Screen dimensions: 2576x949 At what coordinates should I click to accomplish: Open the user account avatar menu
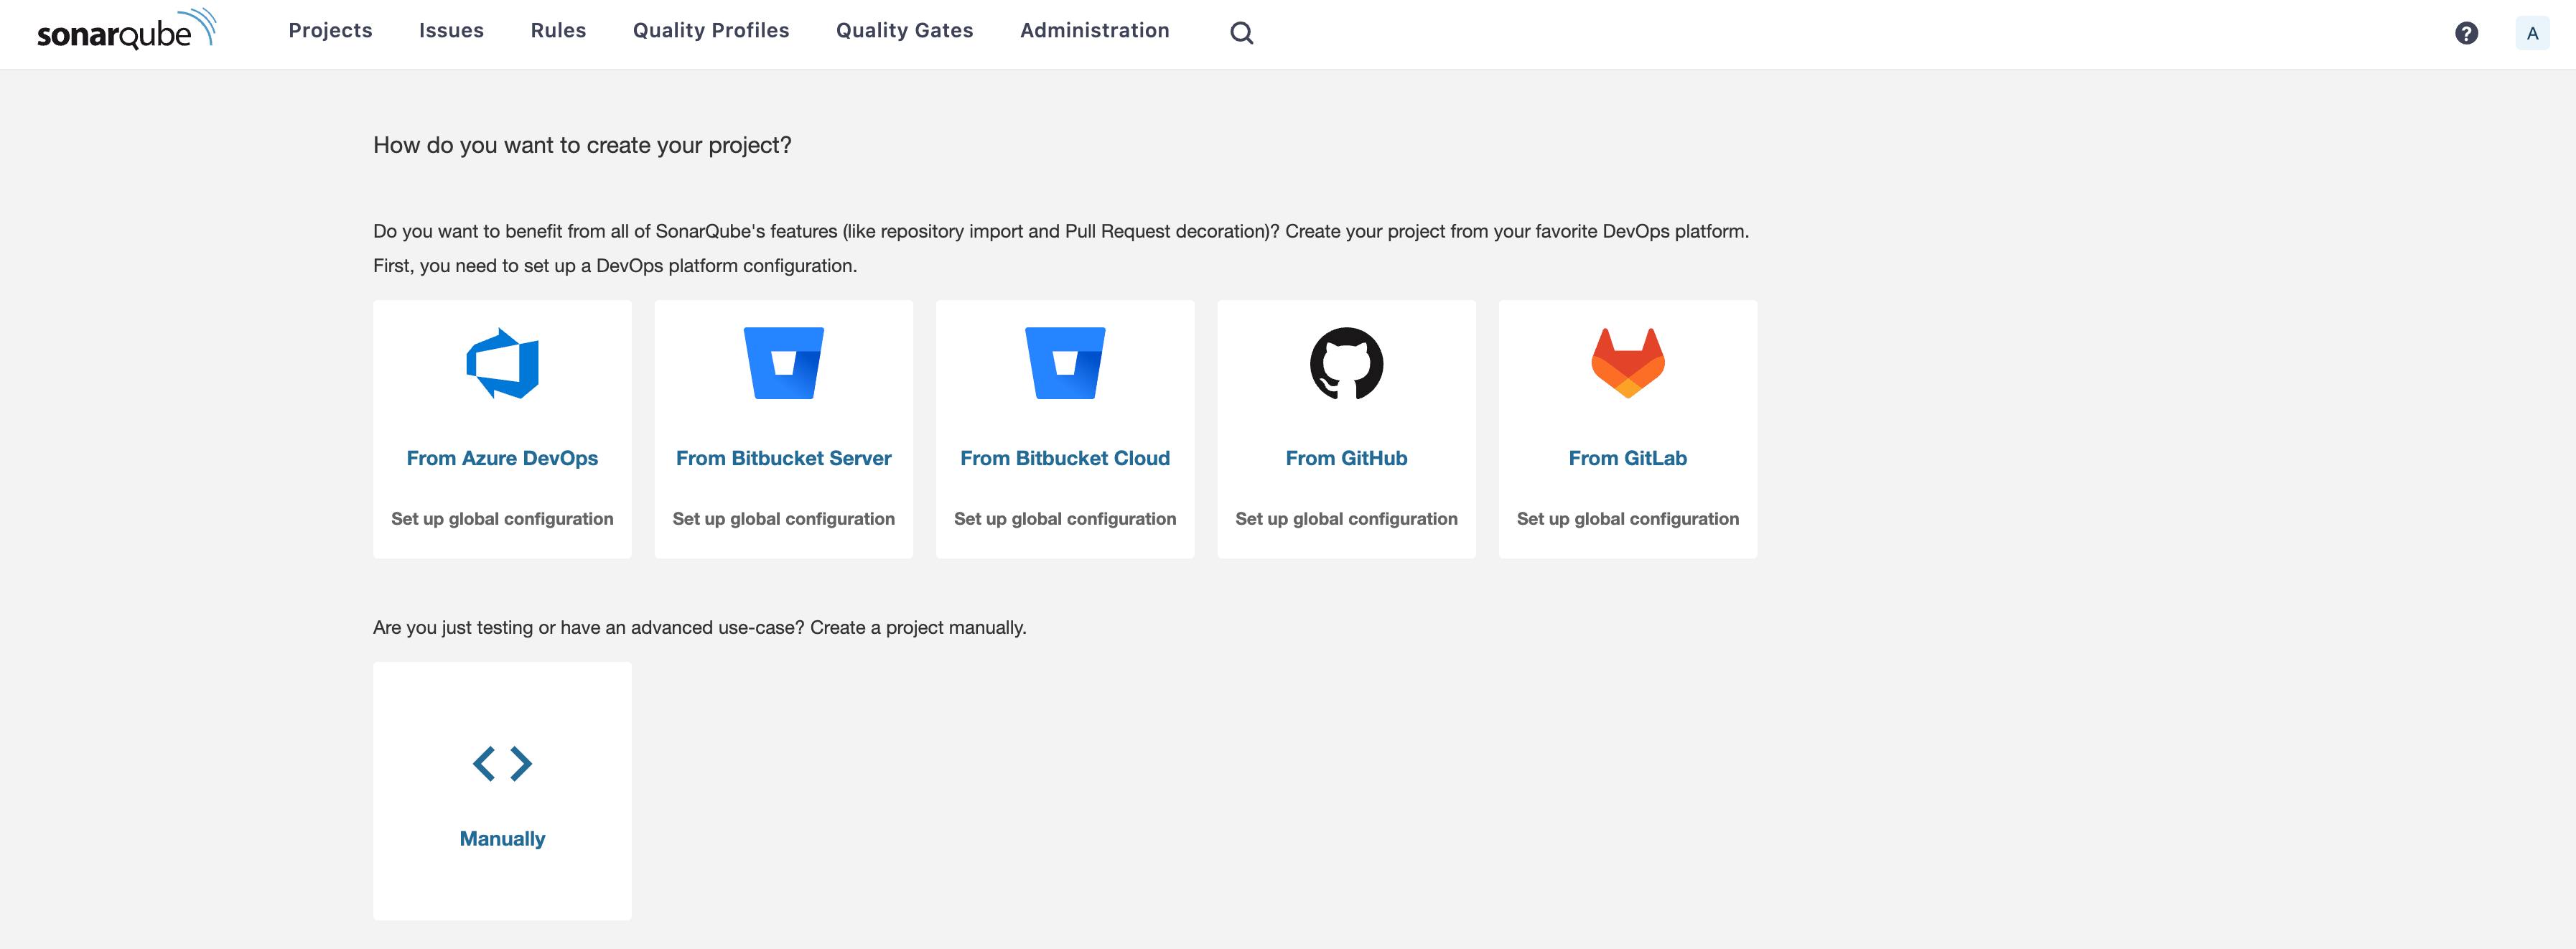click(2532, 33)
